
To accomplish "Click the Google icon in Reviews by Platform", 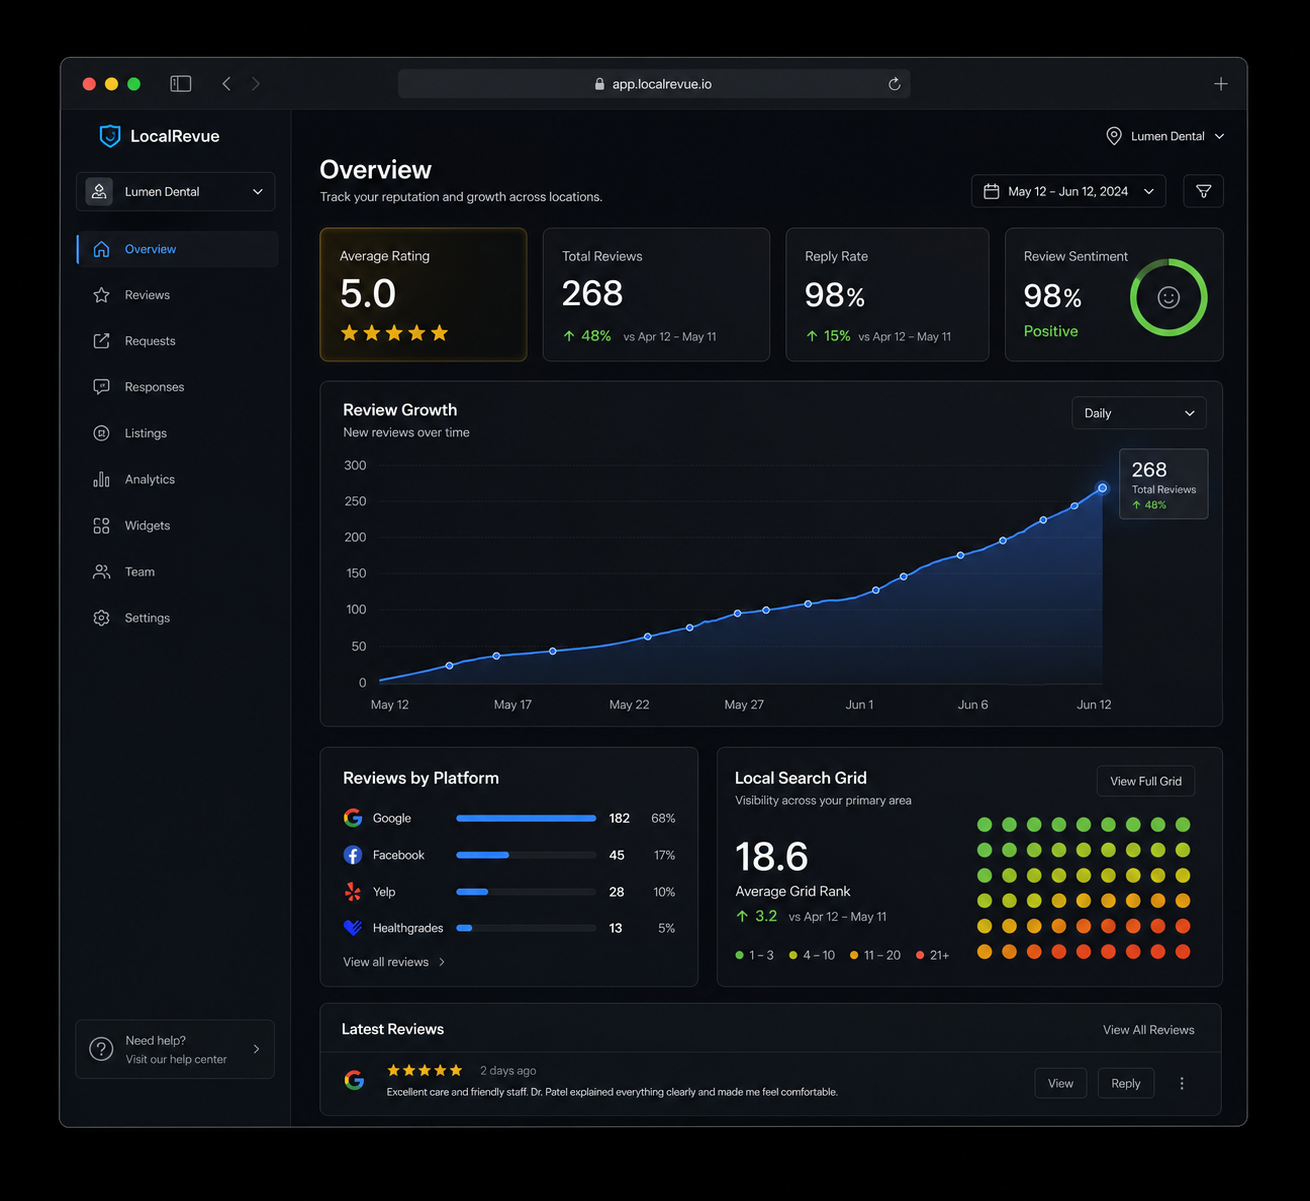I will 353,818.
